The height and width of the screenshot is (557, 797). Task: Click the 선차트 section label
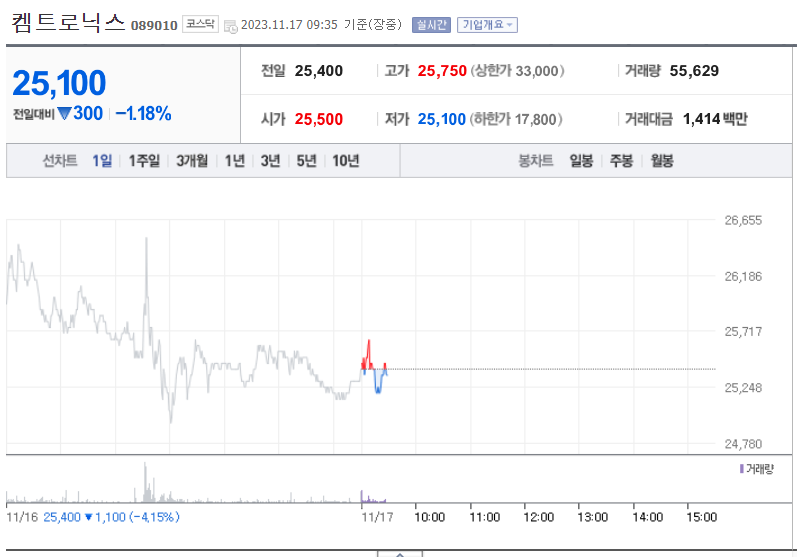point(60,161)
